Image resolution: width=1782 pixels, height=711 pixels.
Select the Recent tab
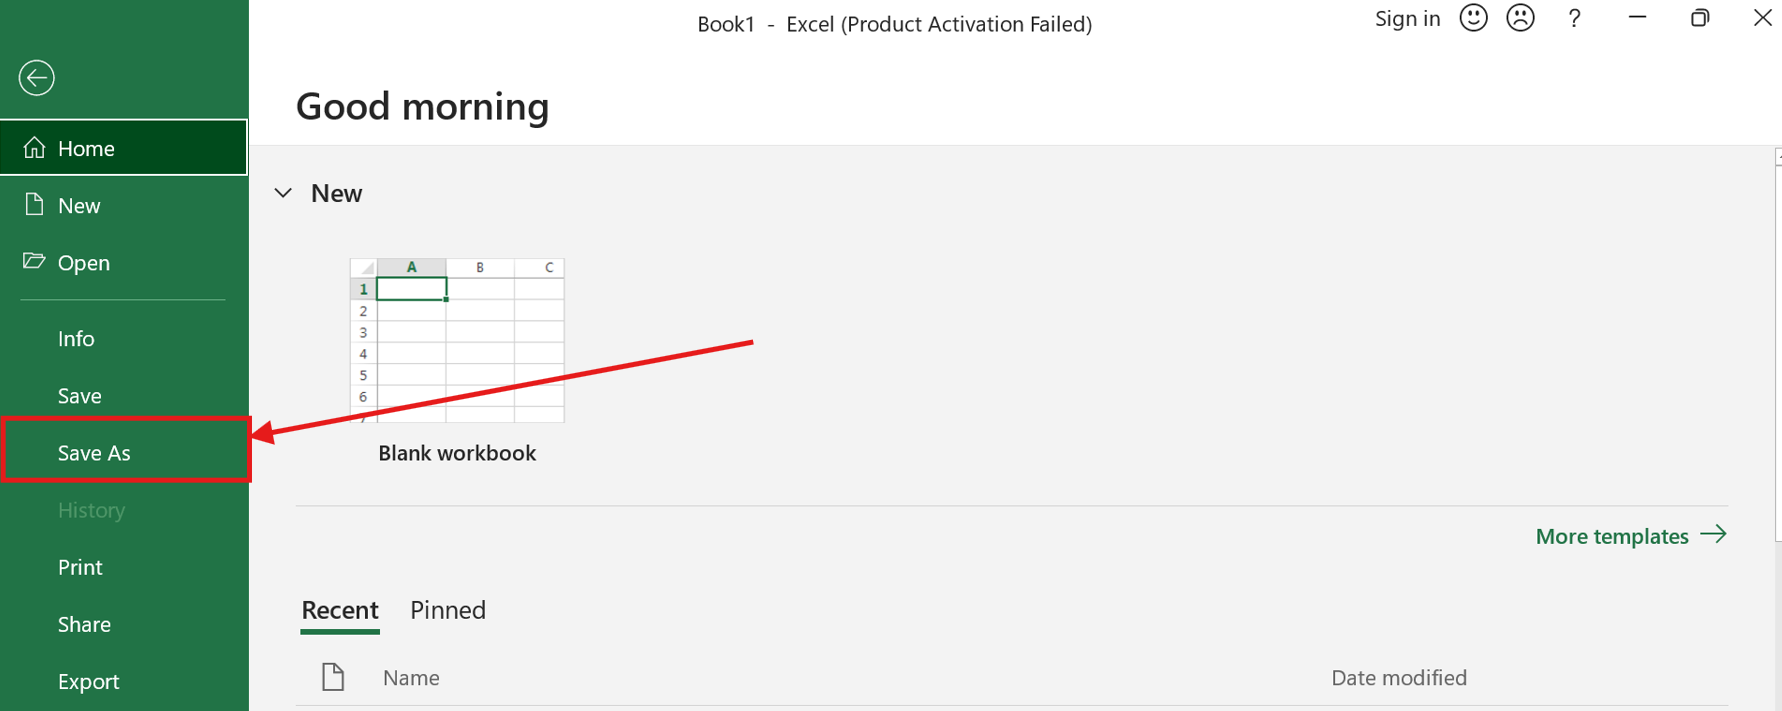tap(340, 610)
